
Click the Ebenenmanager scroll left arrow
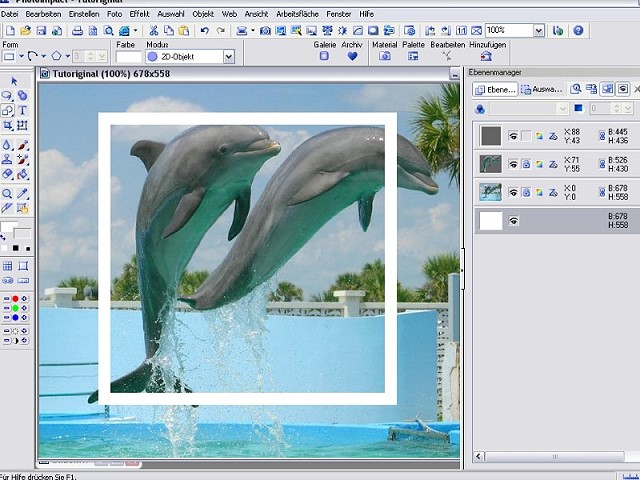[478, 456]
